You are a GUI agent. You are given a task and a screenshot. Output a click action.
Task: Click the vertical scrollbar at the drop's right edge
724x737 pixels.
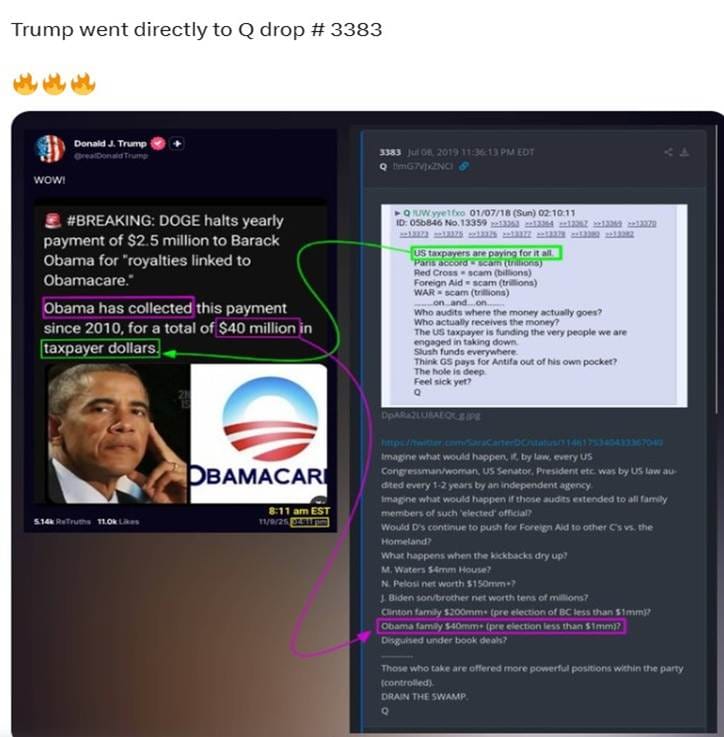coord(716,270)
